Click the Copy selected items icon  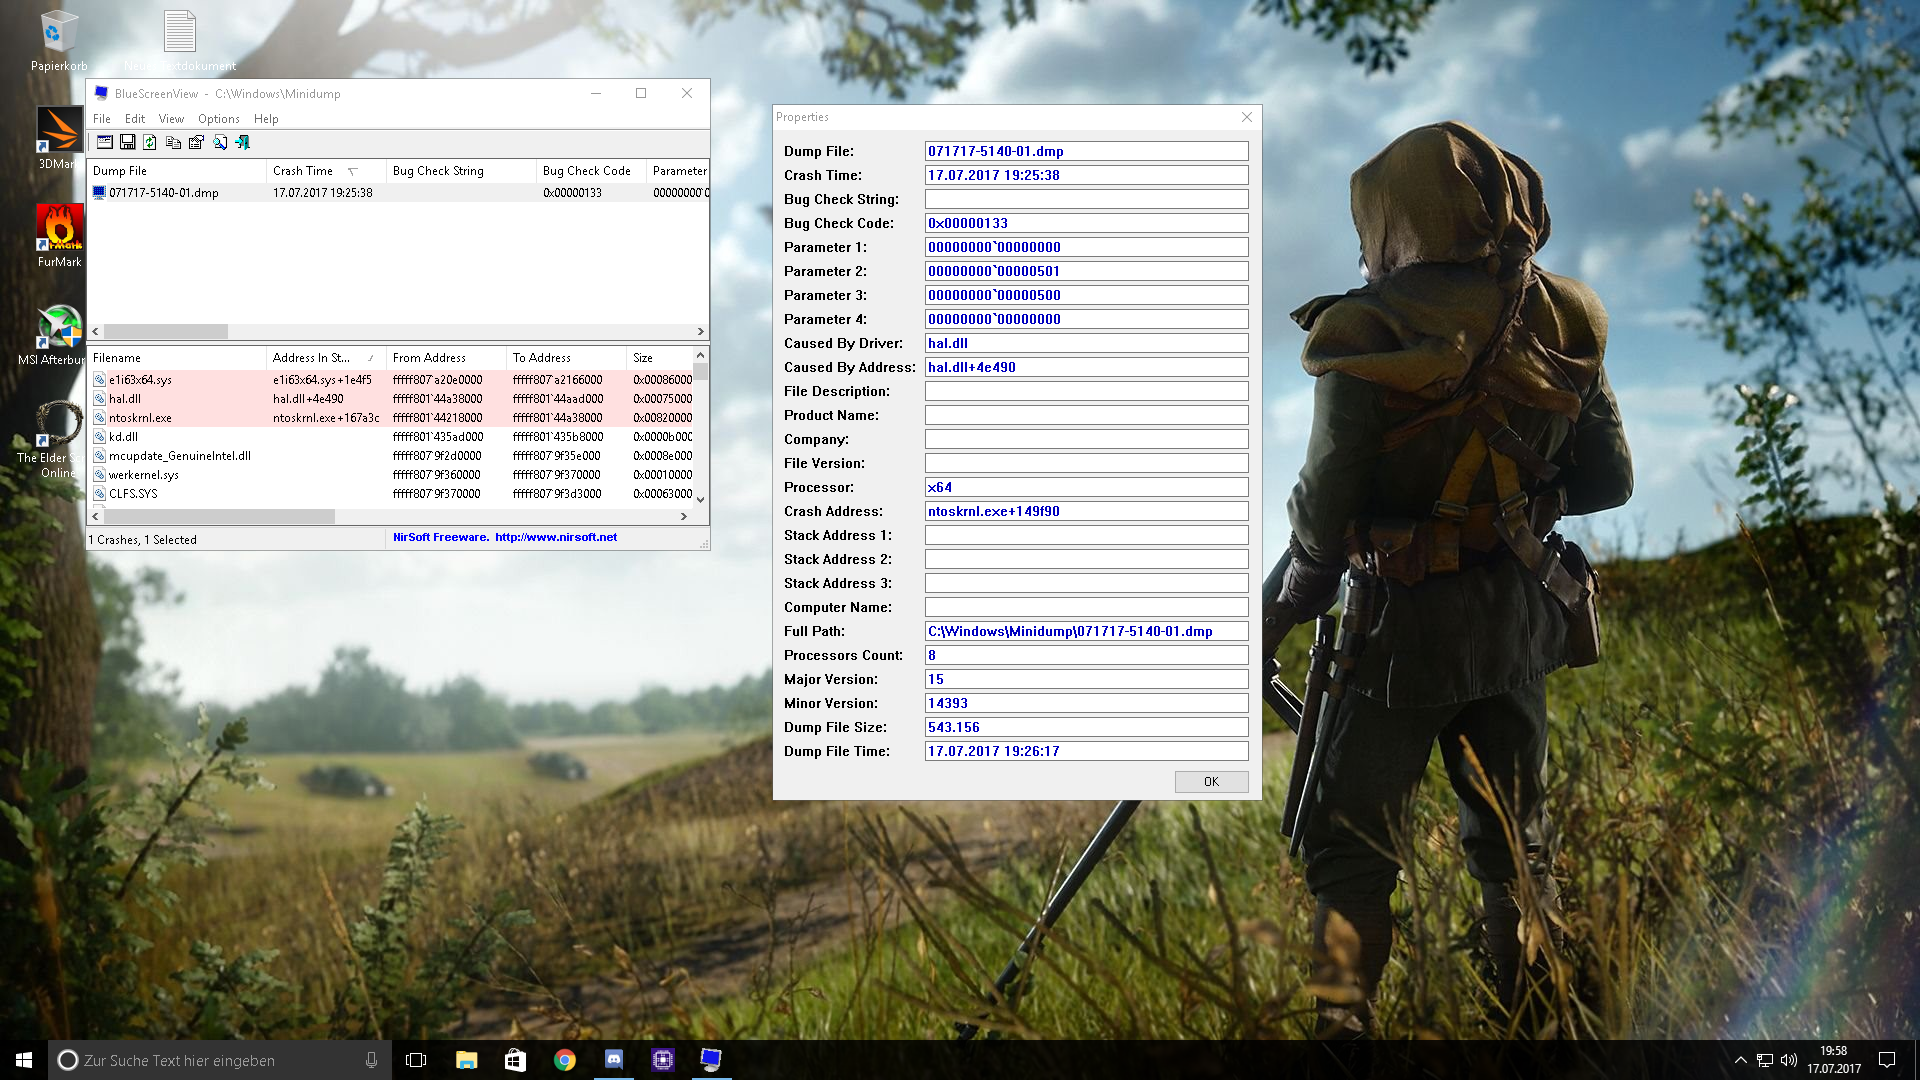tap(173, 142)
